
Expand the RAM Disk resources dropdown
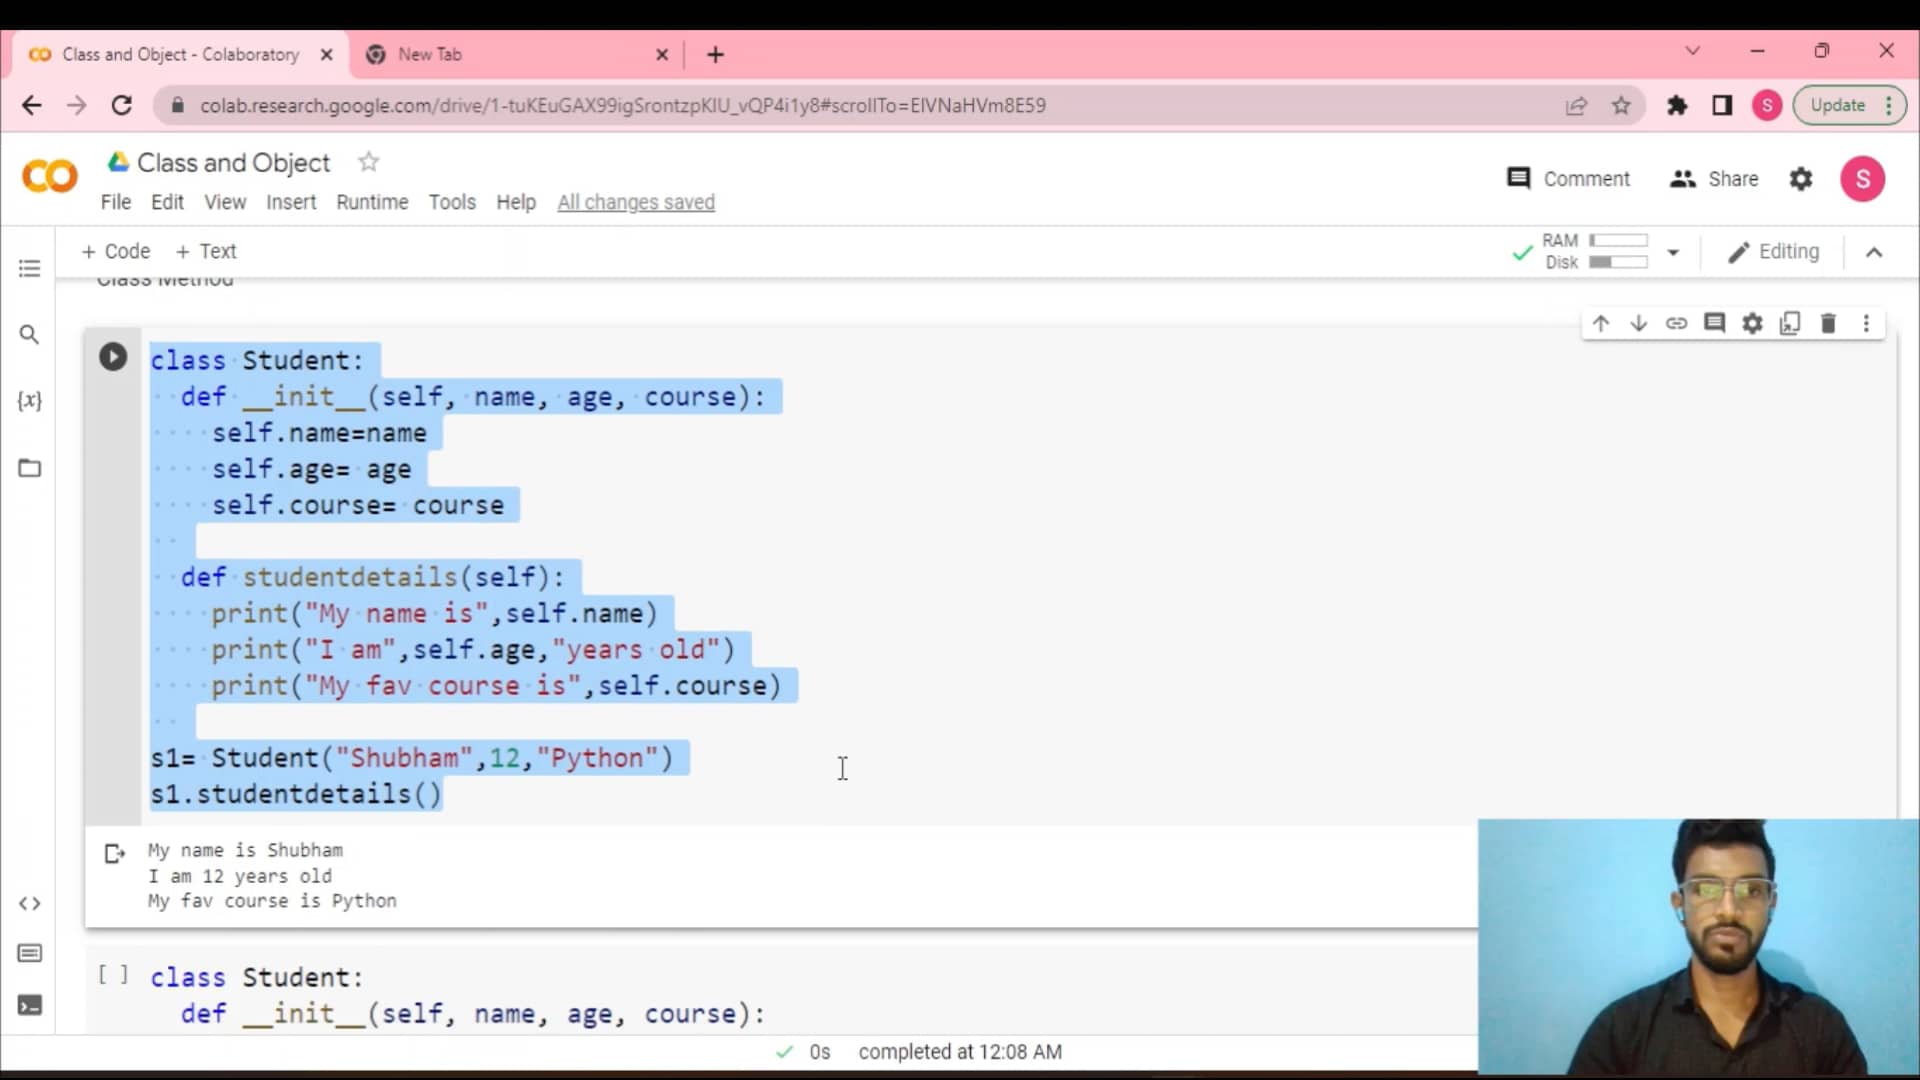pyautogui.click(x=1673, y=252)
